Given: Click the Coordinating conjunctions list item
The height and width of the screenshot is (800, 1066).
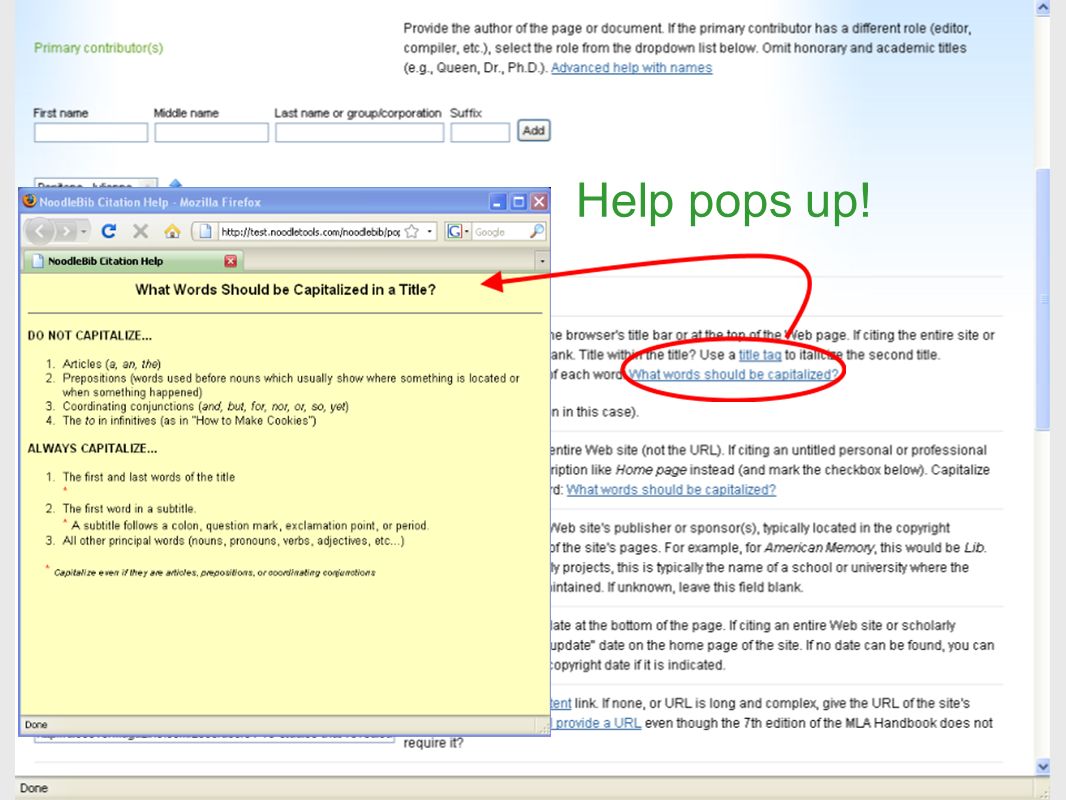Looking at the screenshot, I should click(x=205, y=406).
